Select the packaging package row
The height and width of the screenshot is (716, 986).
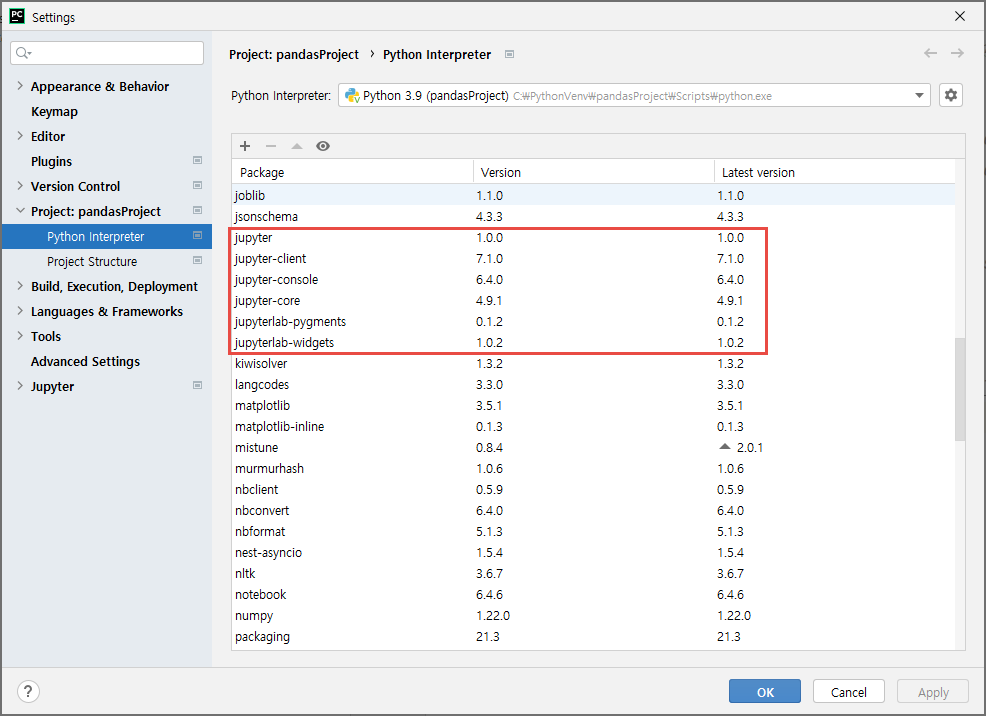tap(593, 636)
